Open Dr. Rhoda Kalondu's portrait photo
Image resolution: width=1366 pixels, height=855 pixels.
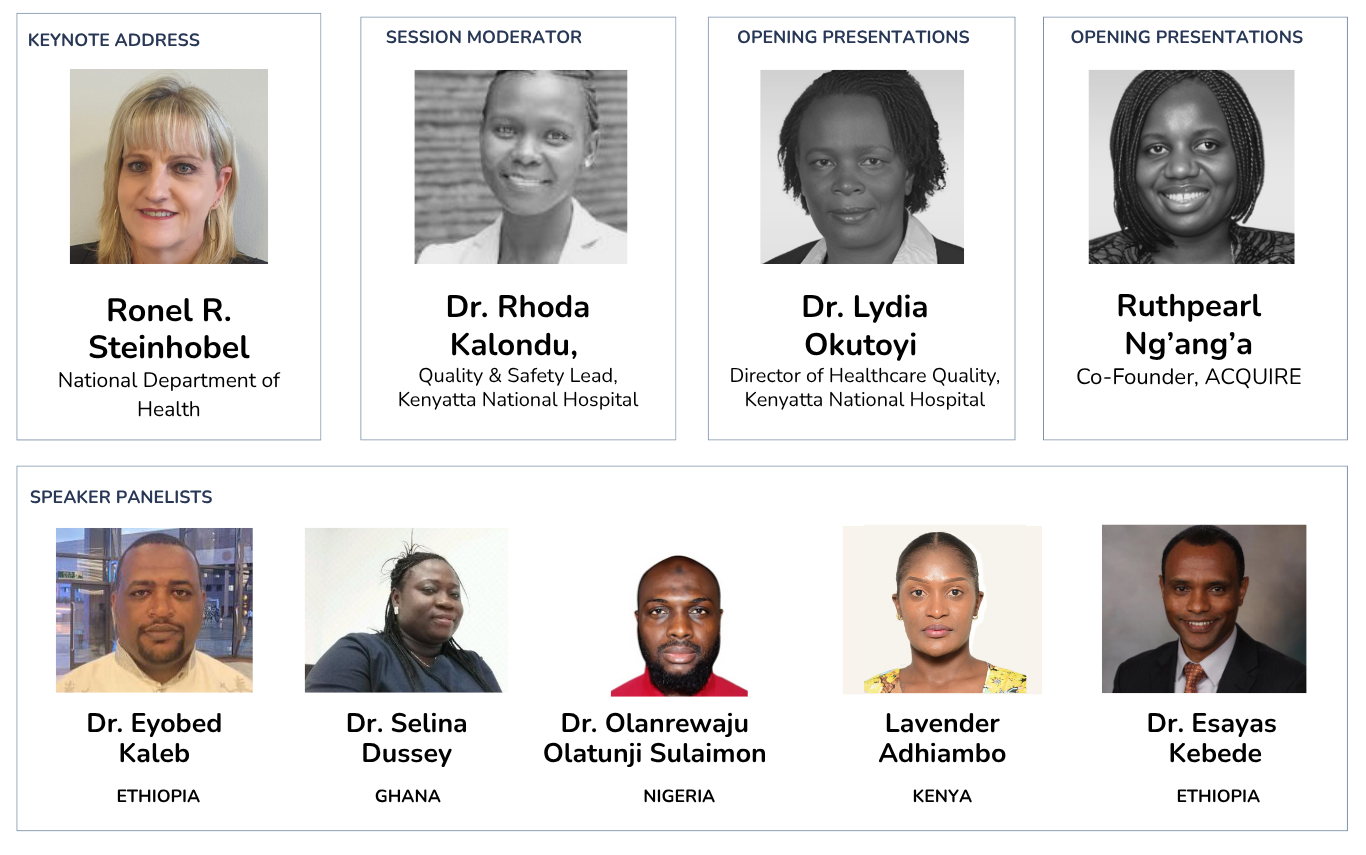pos(521,166)
